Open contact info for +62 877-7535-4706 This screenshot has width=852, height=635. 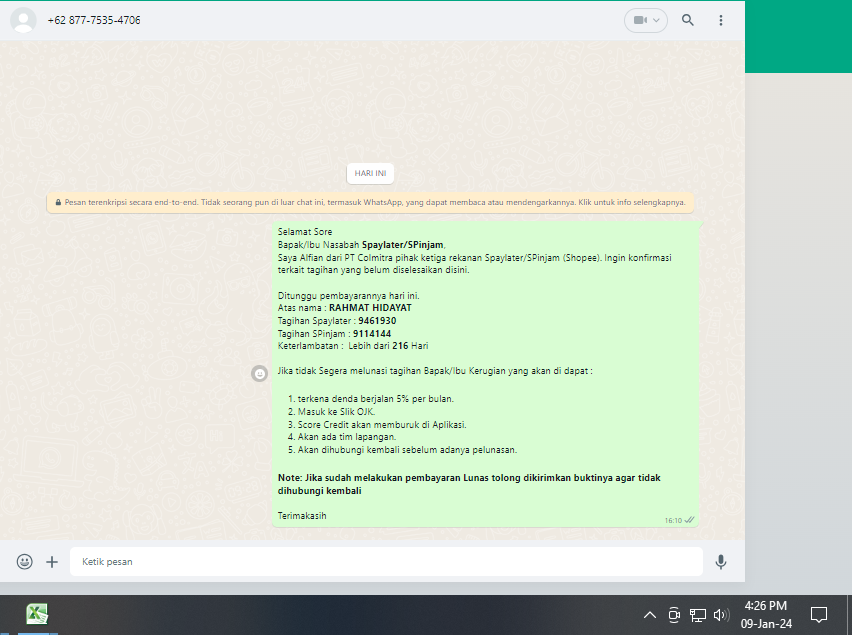coord(94,21)
